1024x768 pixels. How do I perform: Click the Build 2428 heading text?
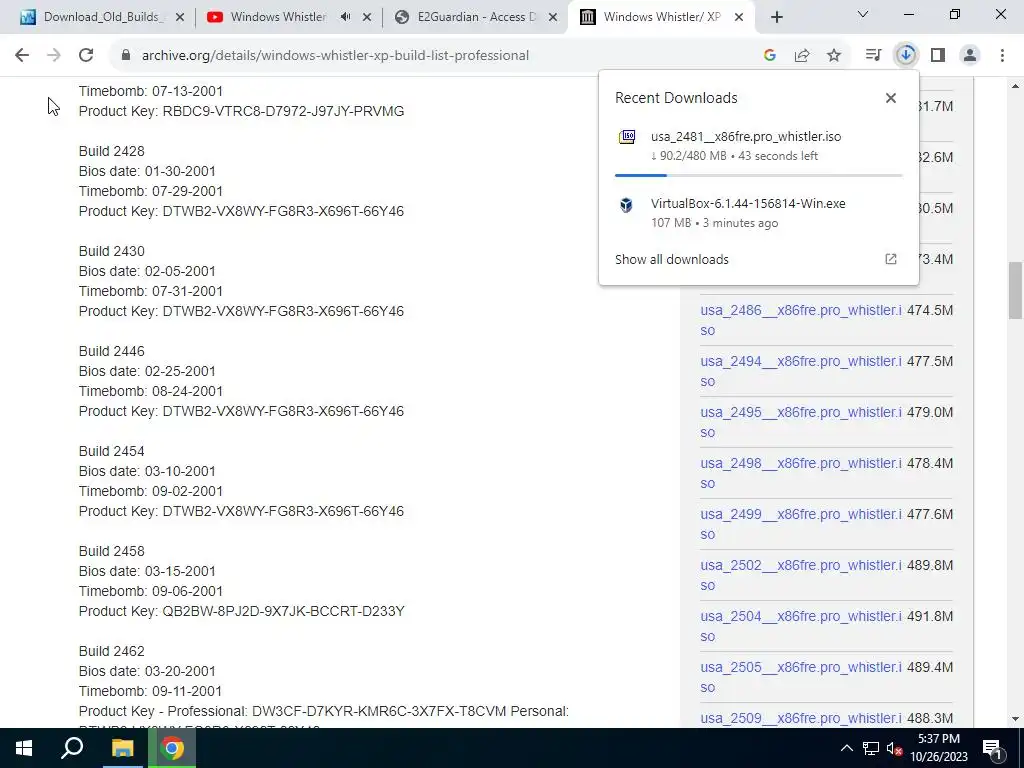pos(112,151)
